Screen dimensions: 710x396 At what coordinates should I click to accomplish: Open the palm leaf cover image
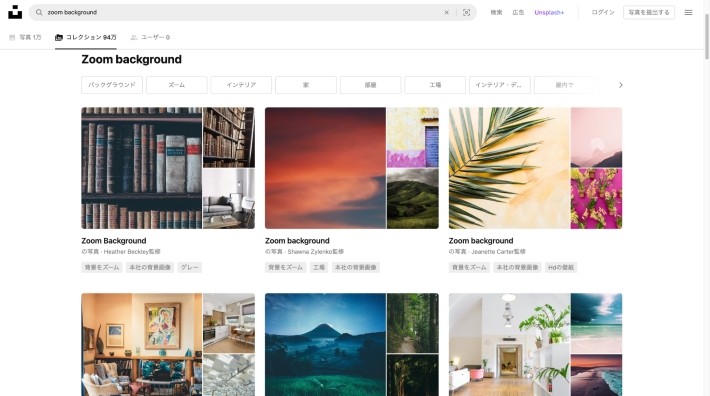tap(509, 168)
